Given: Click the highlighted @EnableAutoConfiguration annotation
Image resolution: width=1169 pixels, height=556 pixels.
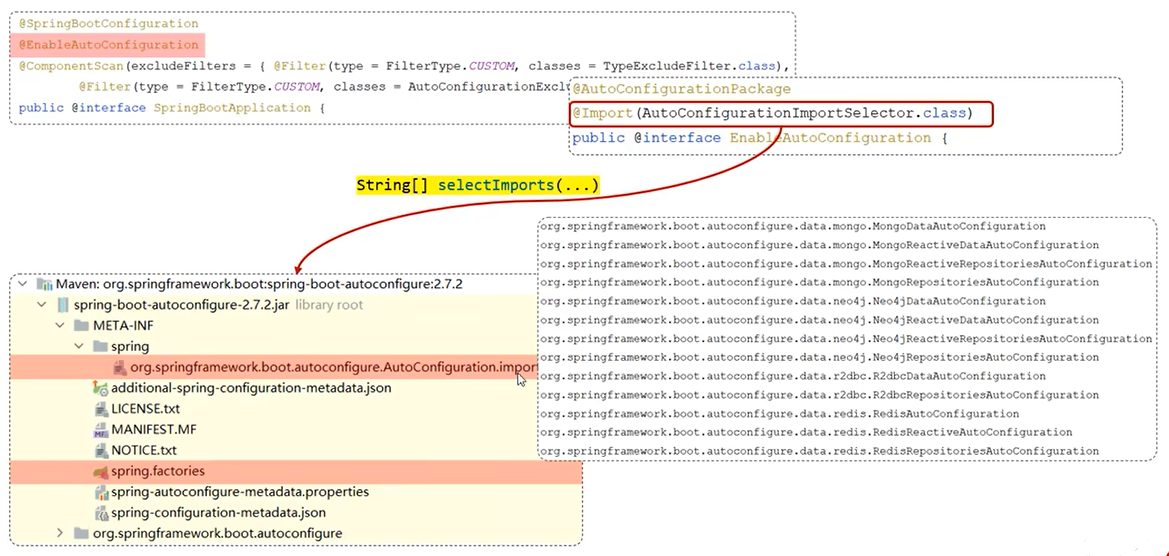Looking at the screenshot, I should (109, 45).
